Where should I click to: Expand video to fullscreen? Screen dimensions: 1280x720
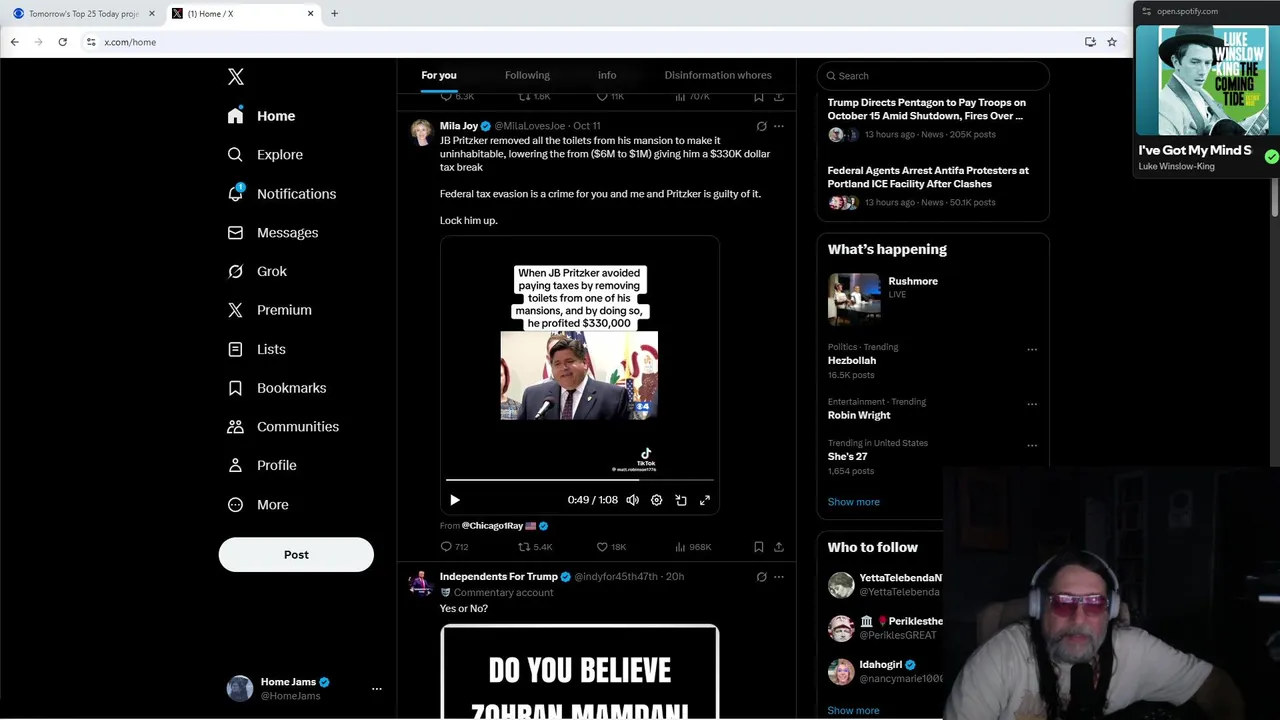coord(705,500)
